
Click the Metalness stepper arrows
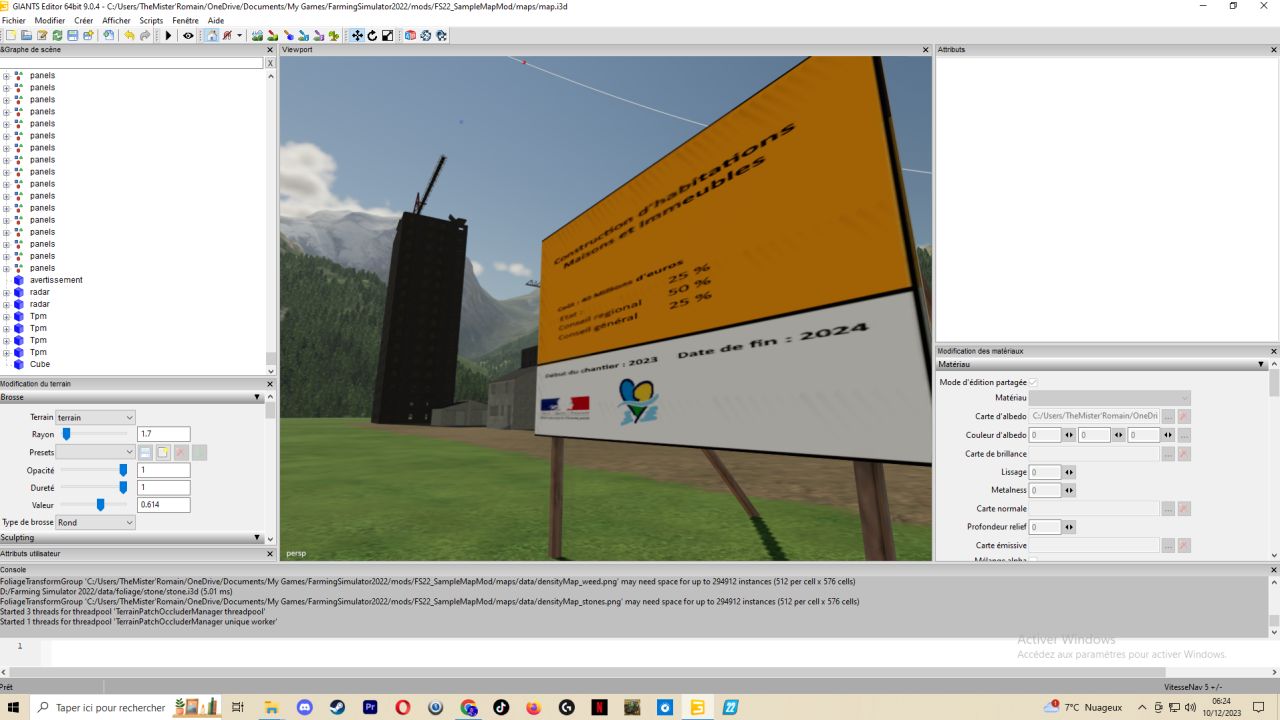click(1069, 490)
